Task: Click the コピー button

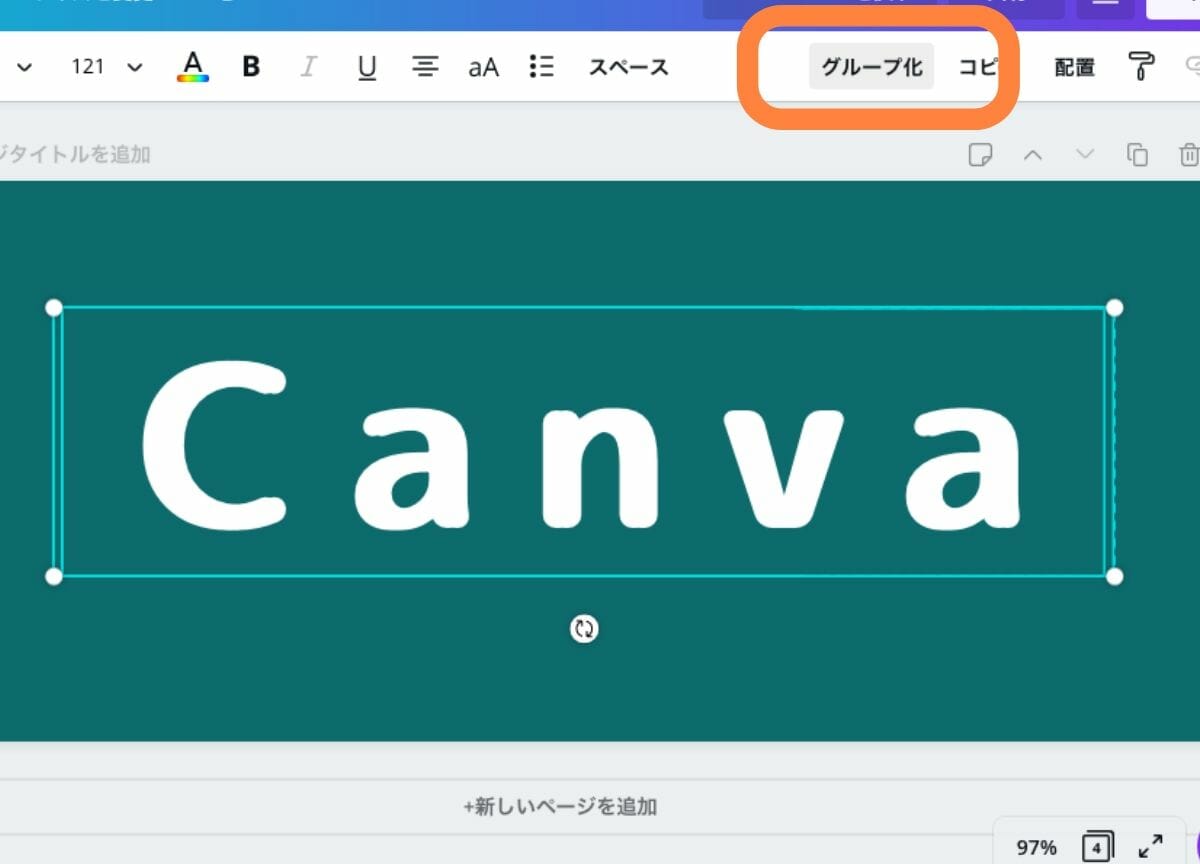Action: 978,67
